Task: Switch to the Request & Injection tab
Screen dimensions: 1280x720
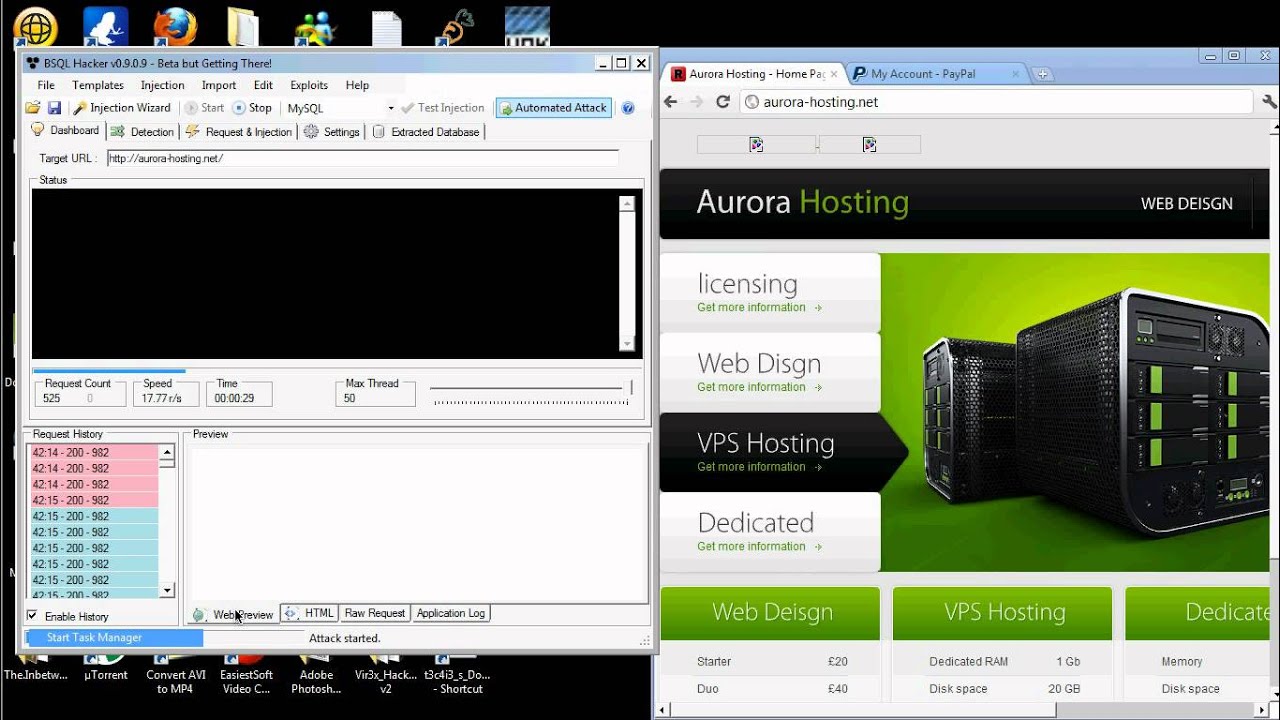Action: pos(239,132)
